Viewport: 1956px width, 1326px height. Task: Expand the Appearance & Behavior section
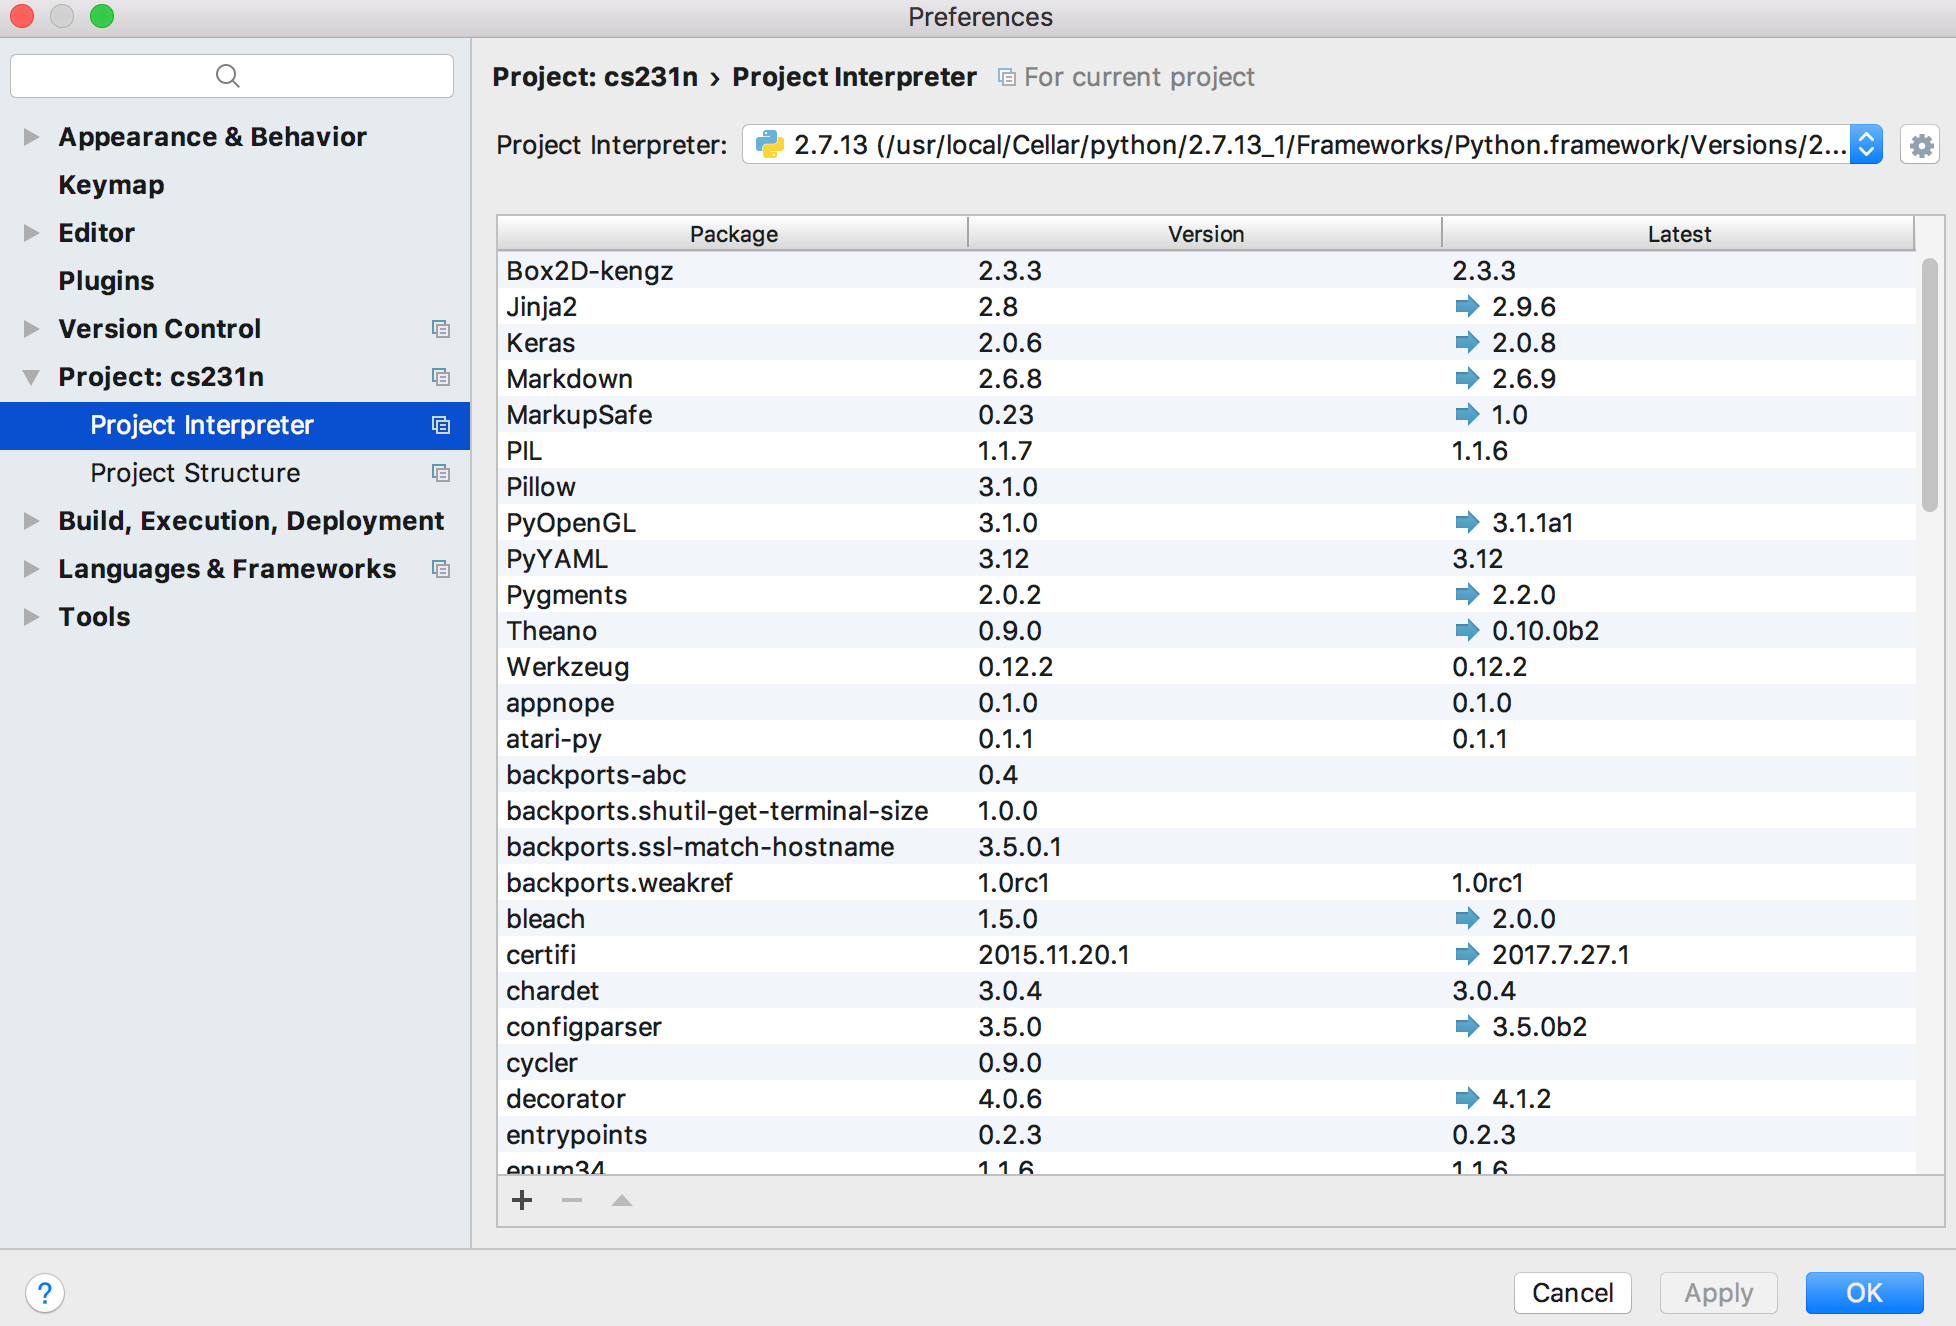31,137
